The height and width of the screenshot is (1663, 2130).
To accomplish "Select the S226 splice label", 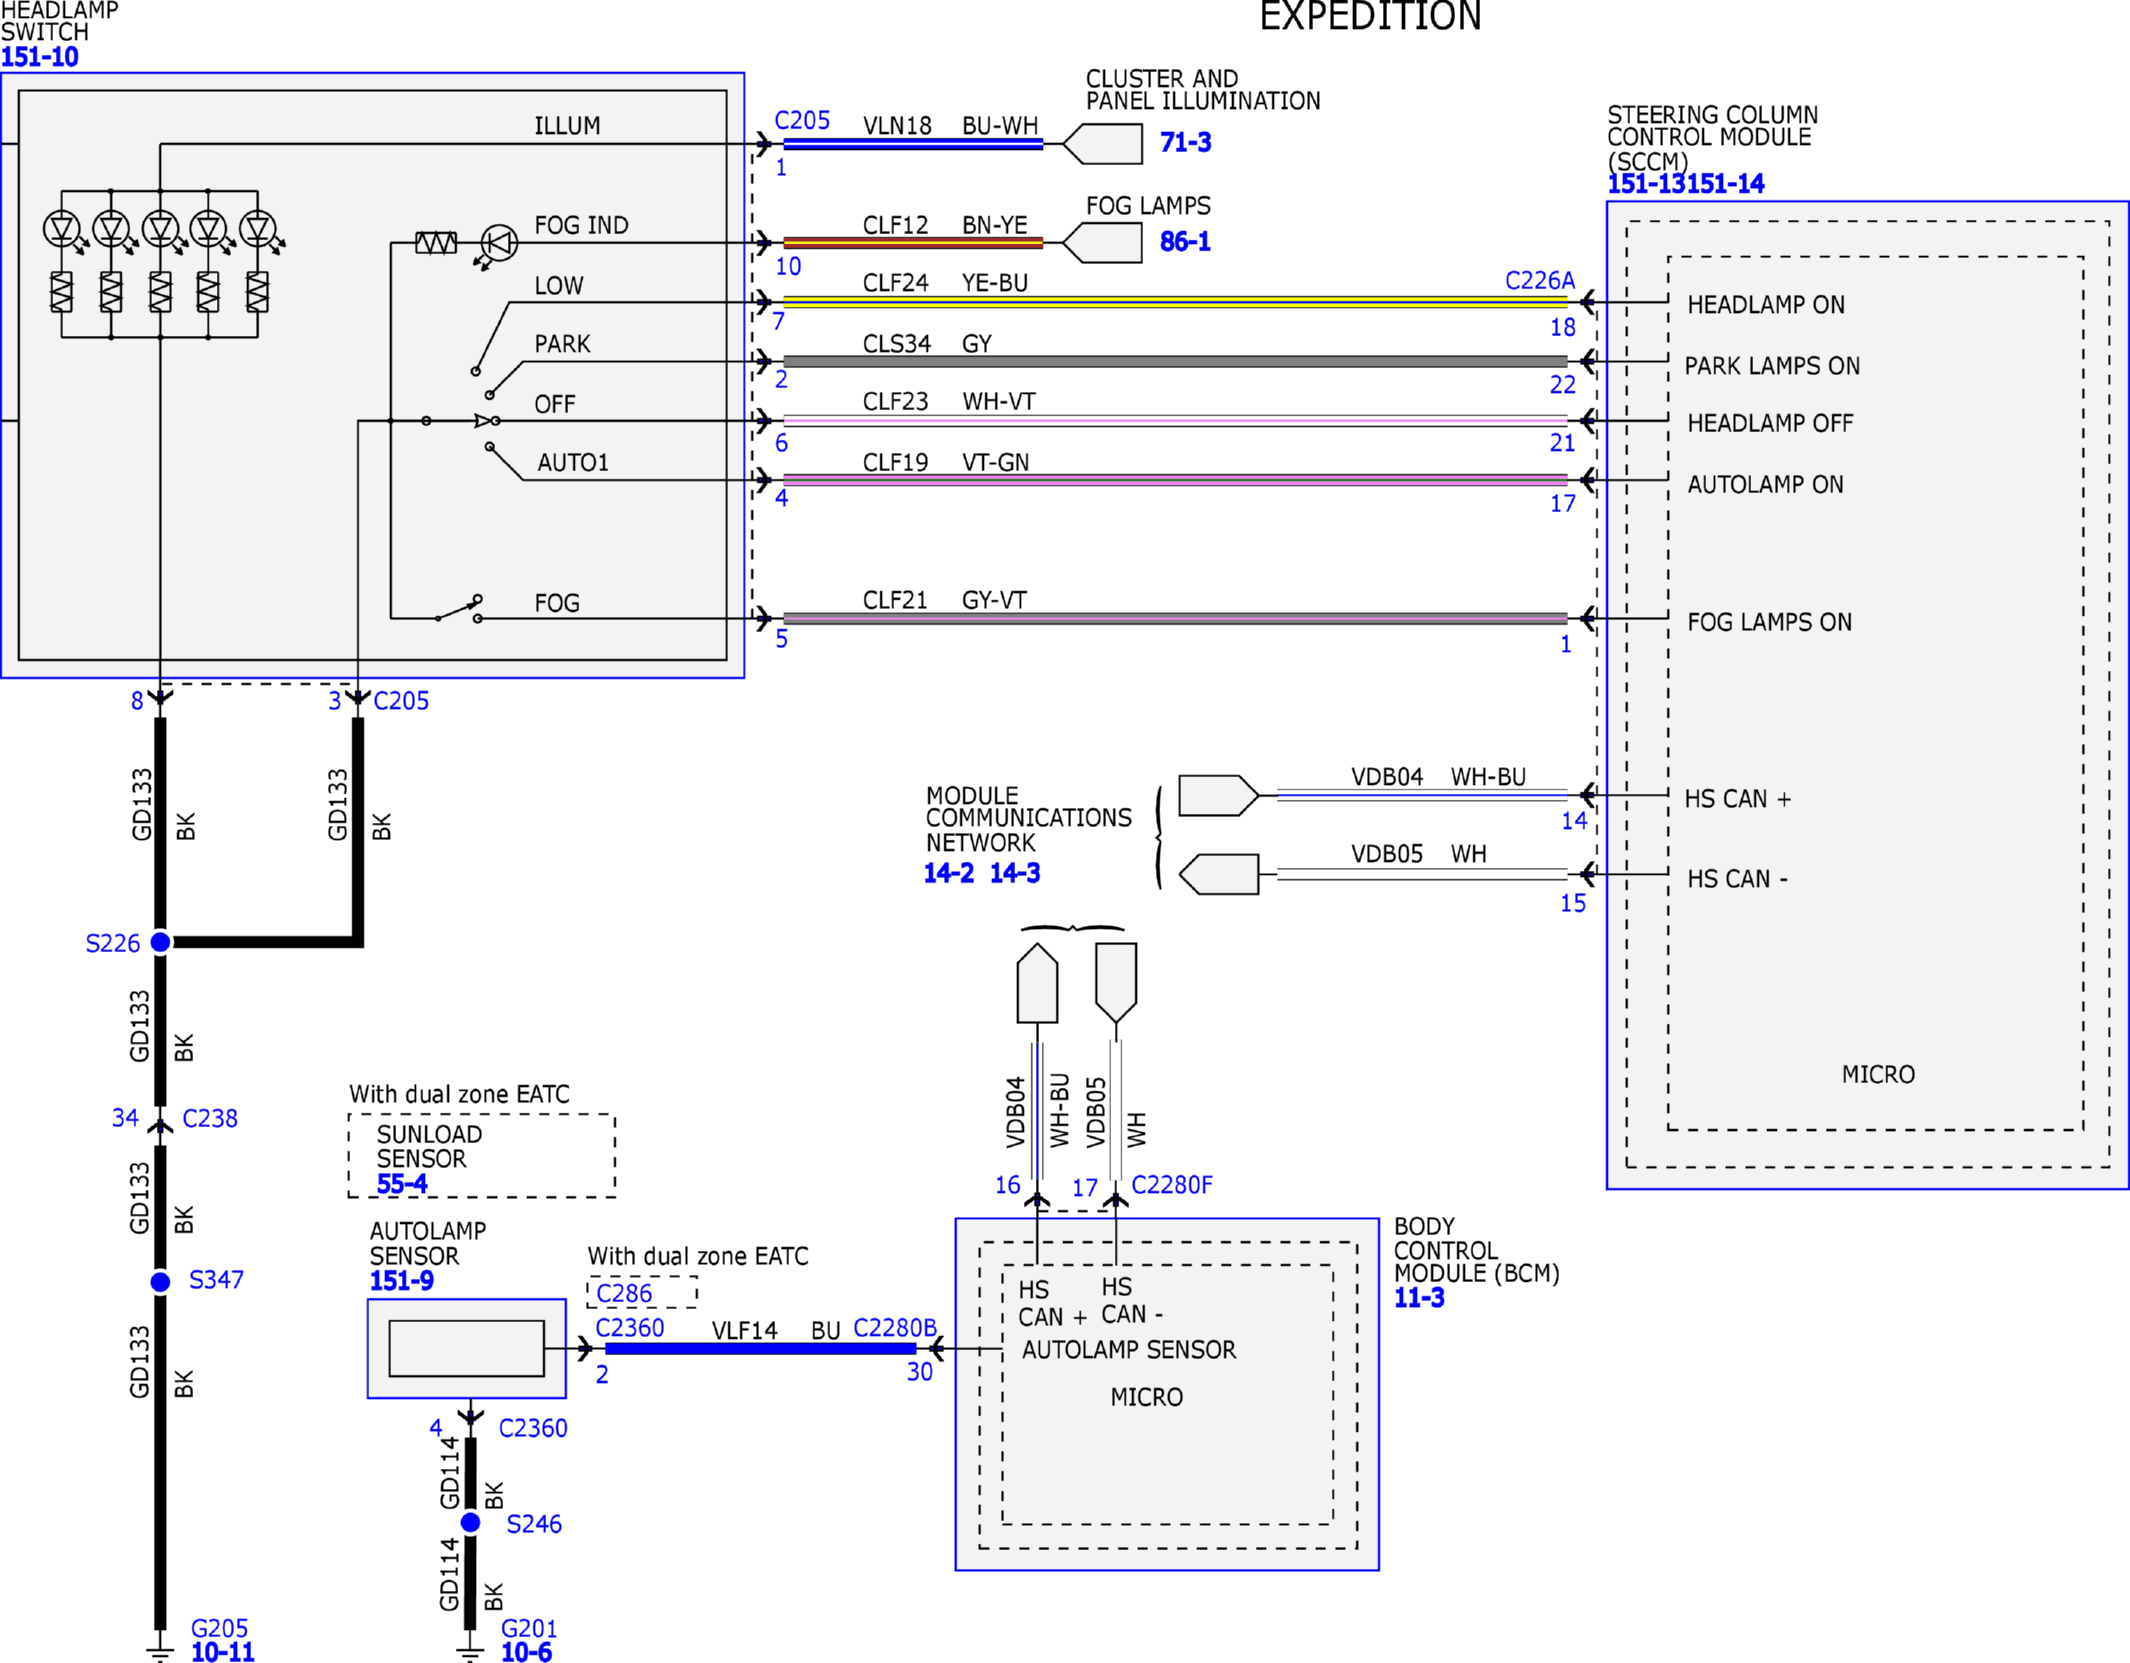I will pos(113,943).
